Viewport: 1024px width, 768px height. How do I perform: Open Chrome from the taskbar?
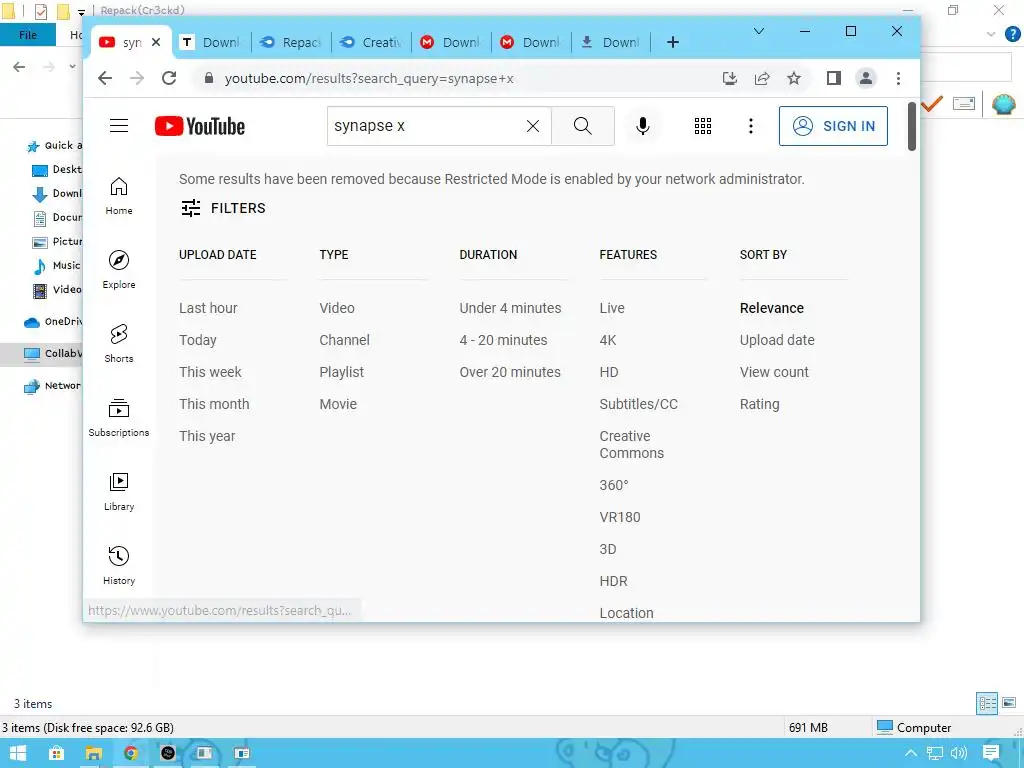point(131,754)
